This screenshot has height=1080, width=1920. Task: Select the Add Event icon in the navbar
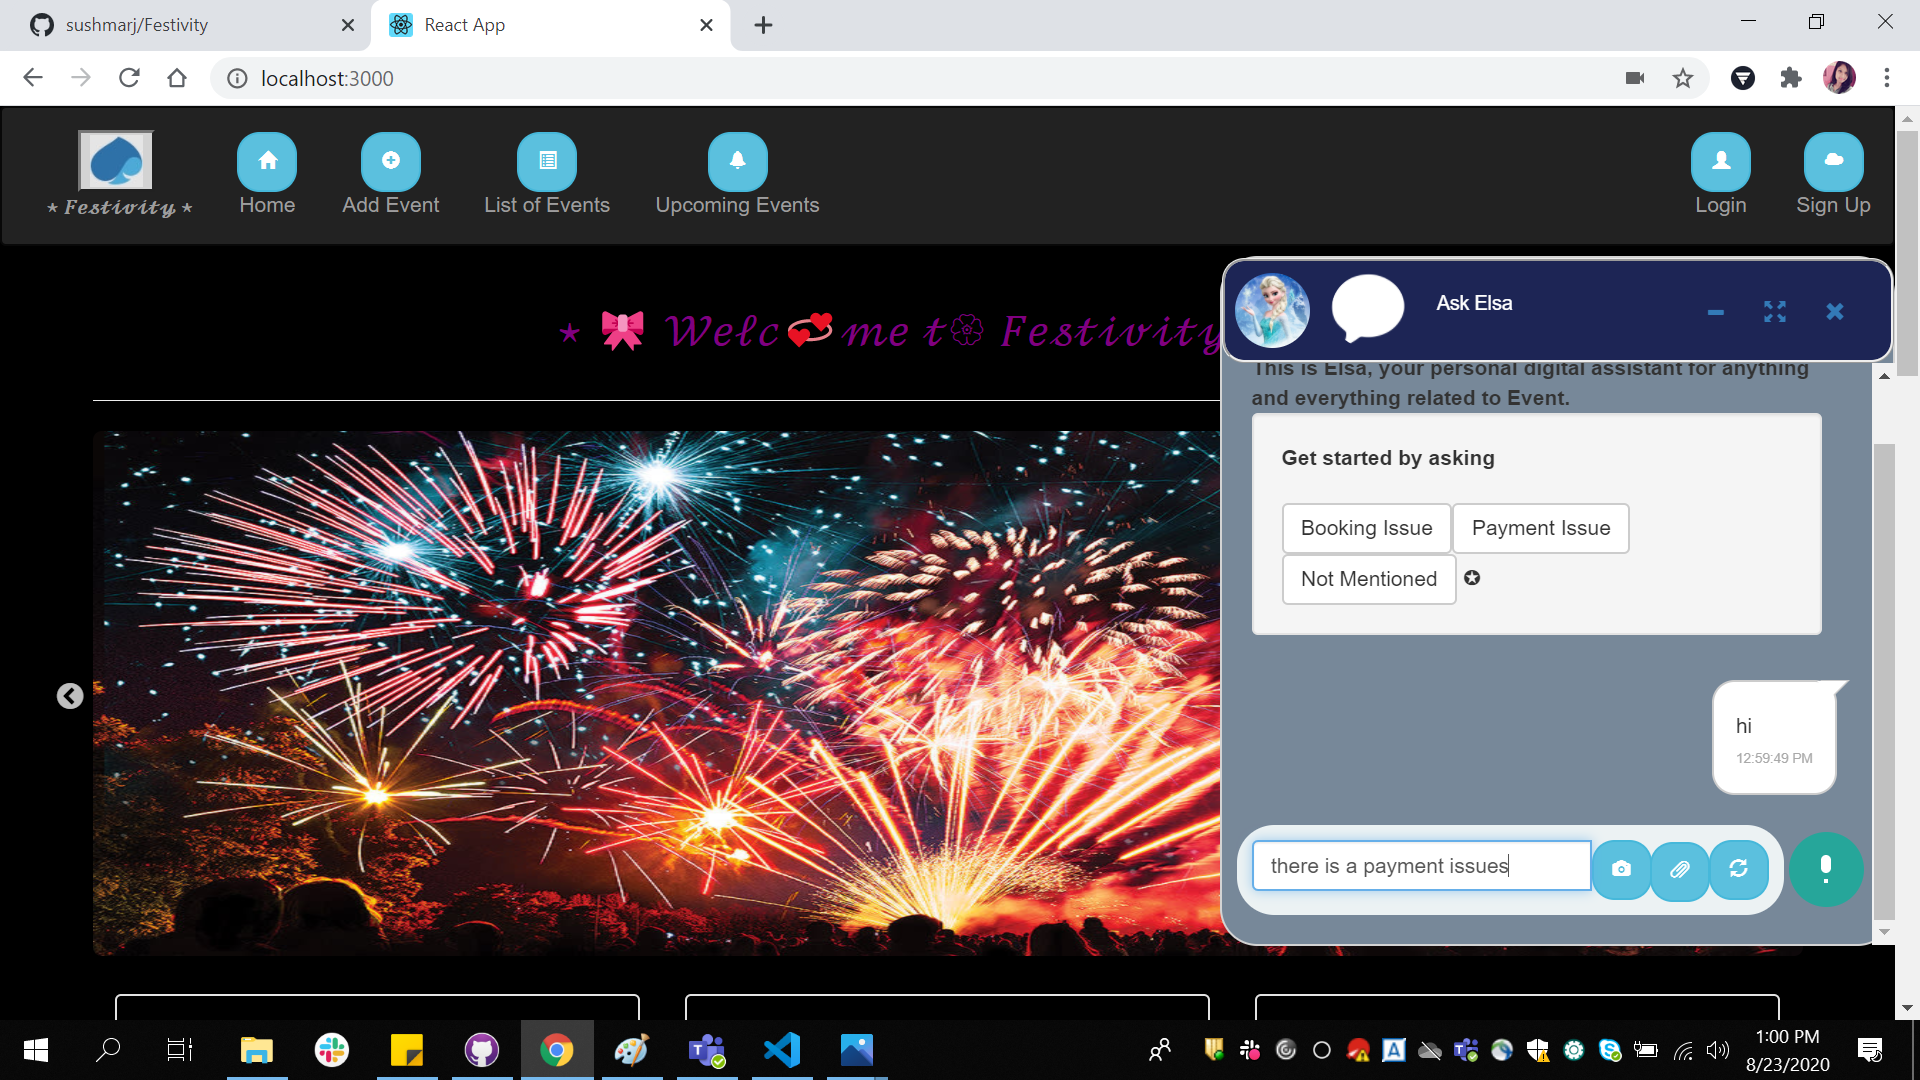click(390, 160)
